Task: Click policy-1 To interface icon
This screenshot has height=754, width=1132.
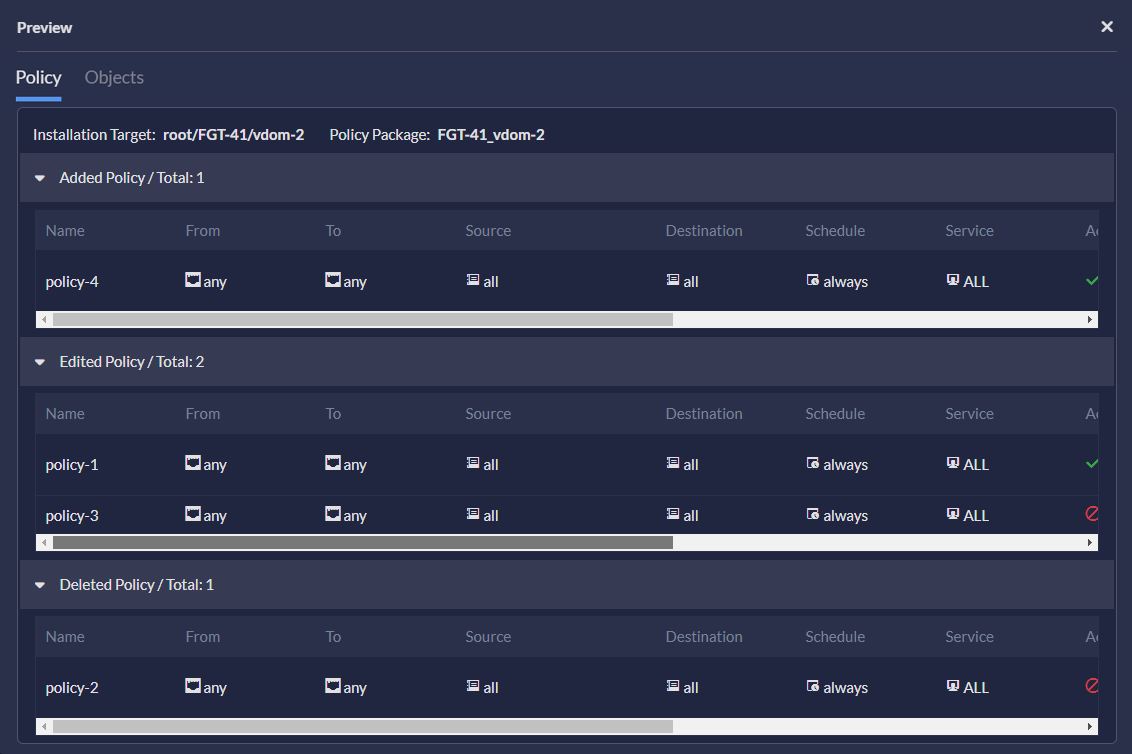Action: click(333, 462)
